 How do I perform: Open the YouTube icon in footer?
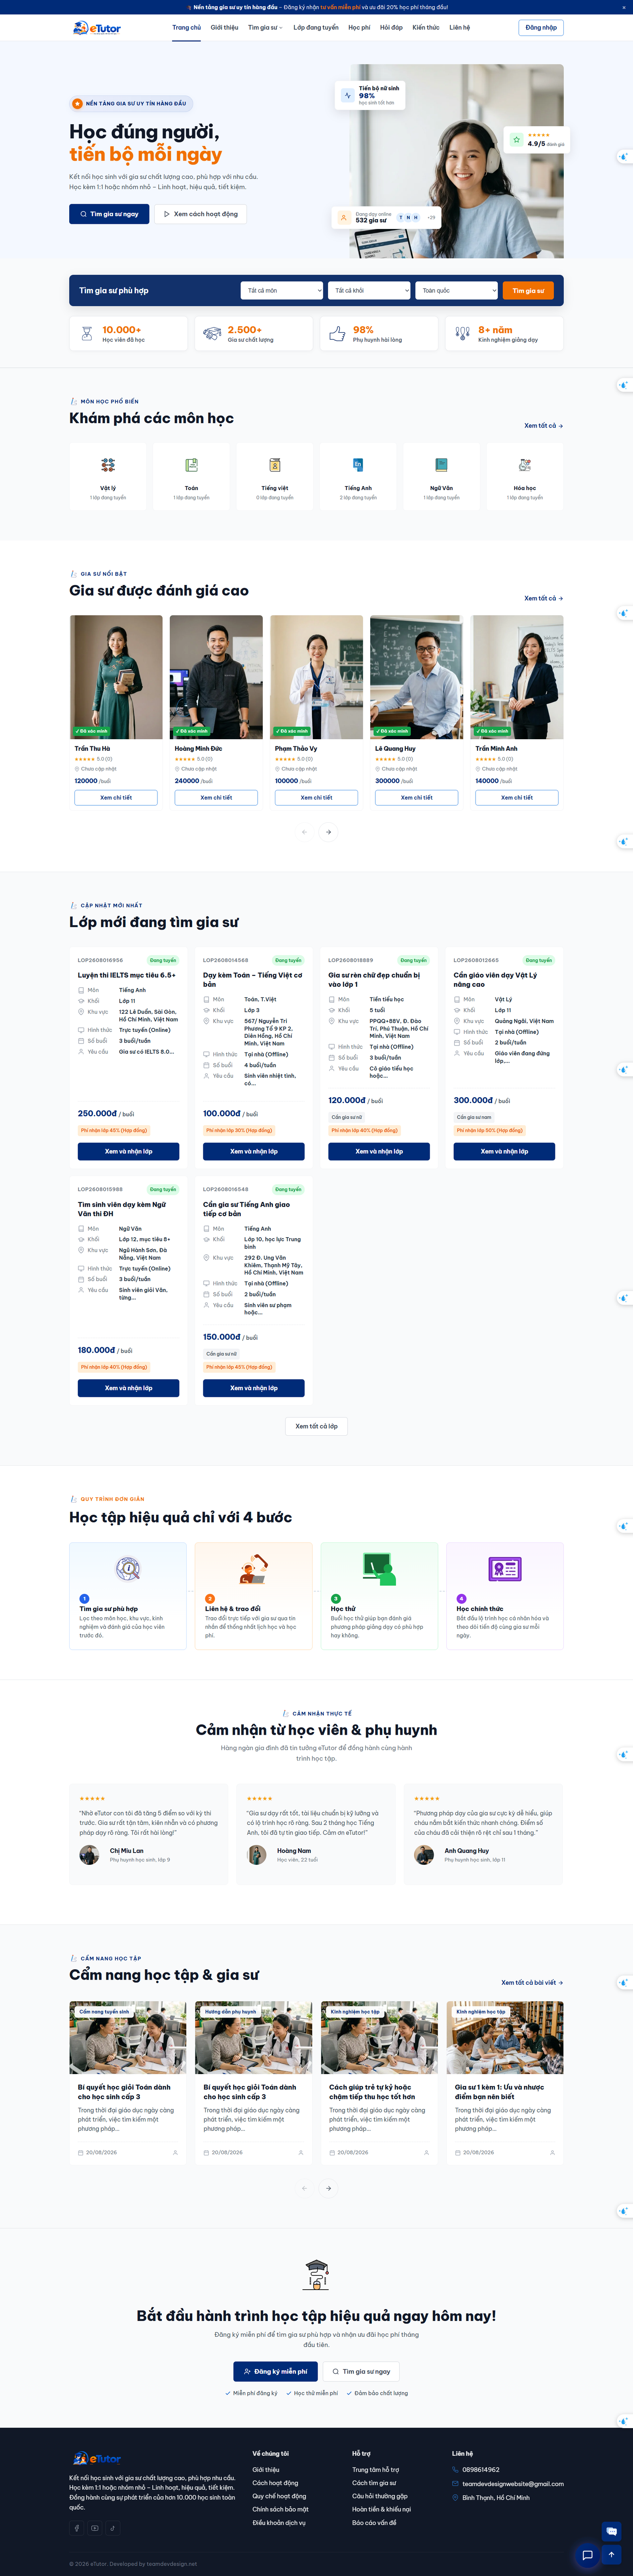coord(95,2527)
